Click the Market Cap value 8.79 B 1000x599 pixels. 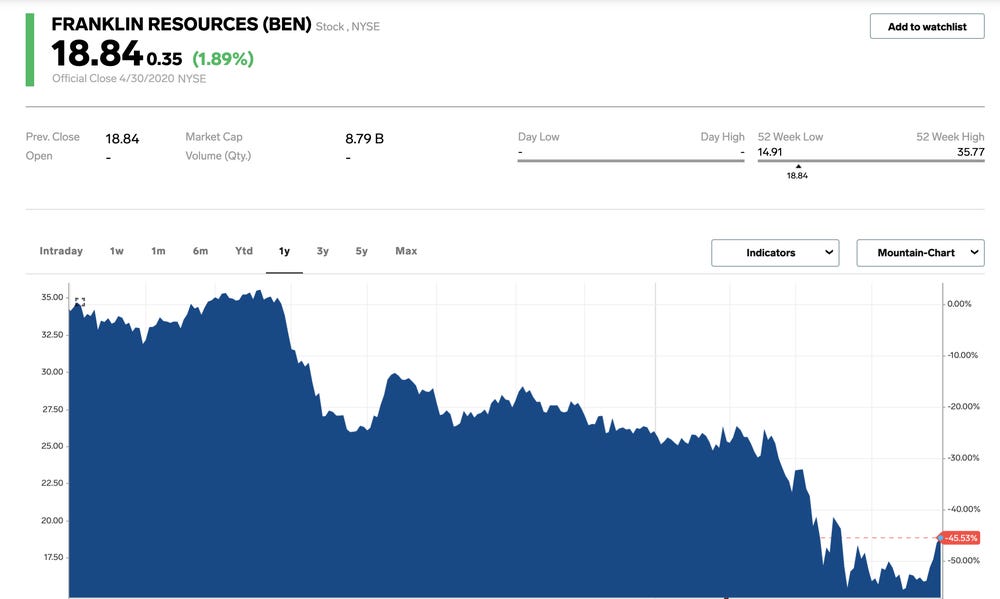tap(364, 138)
